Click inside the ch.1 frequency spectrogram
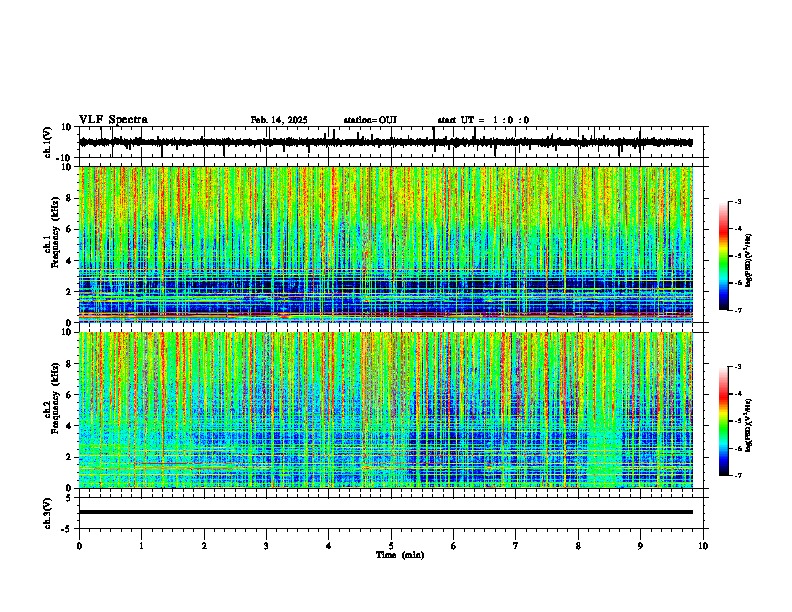The height and width of the screenshot is (612, 792). click(386, 244)
